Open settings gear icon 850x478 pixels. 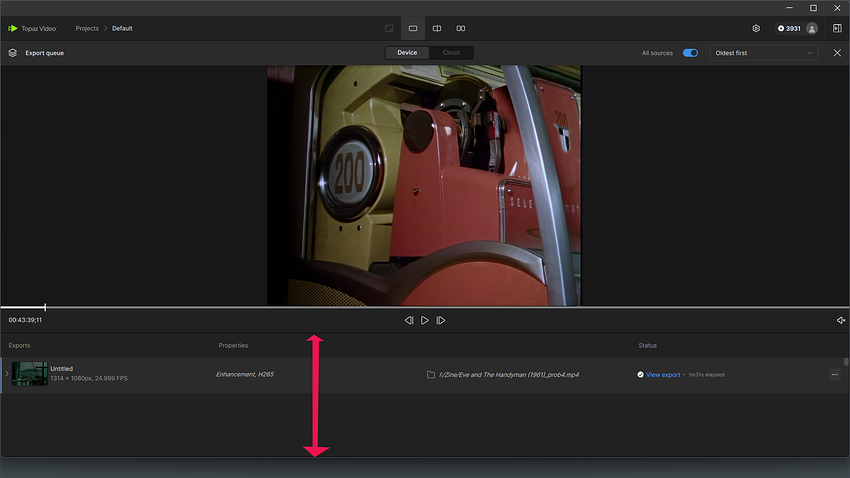tap(756, 28)
